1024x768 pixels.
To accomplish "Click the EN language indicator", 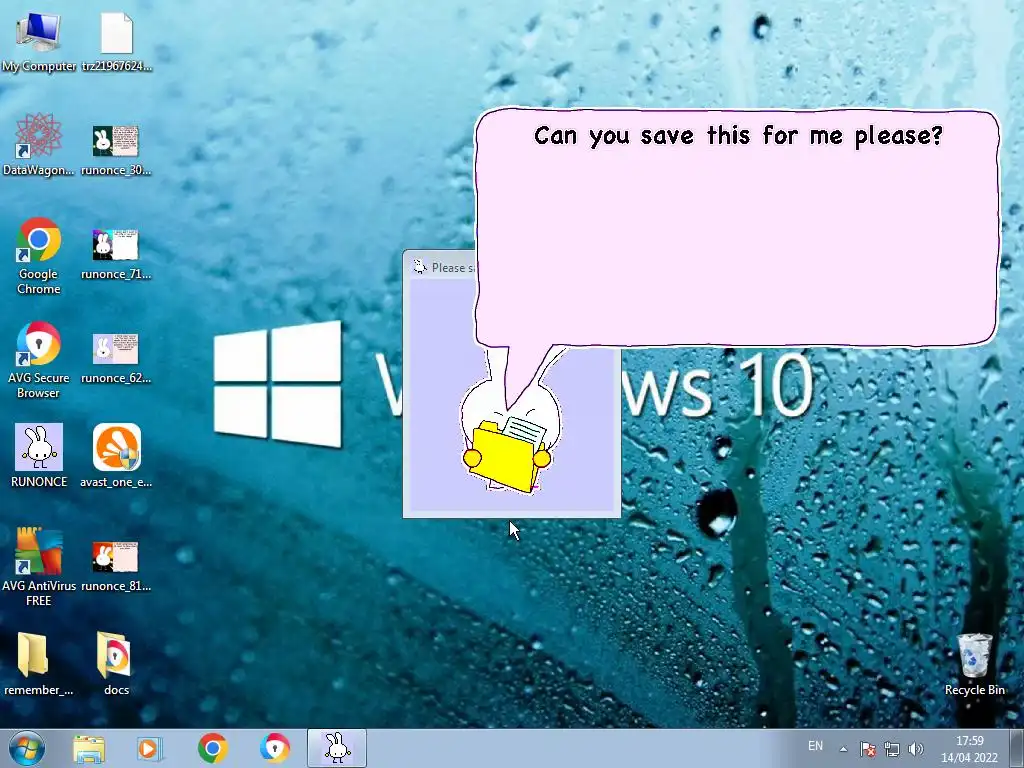I will (815, 746).
